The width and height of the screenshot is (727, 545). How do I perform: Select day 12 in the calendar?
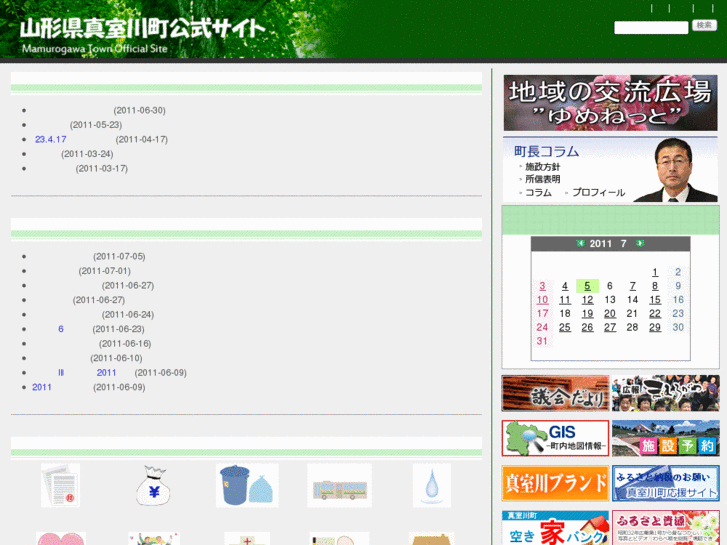pos(587,300)
